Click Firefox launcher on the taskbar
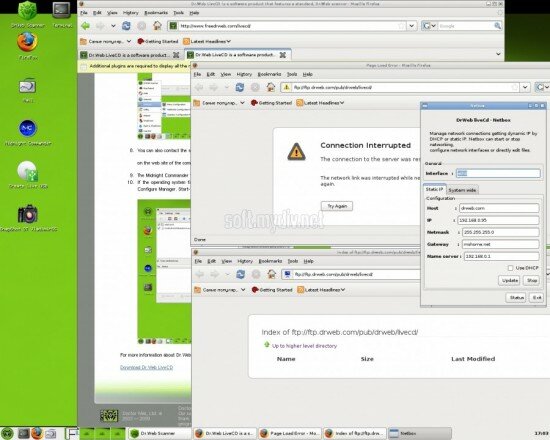 tap(37, 434)
